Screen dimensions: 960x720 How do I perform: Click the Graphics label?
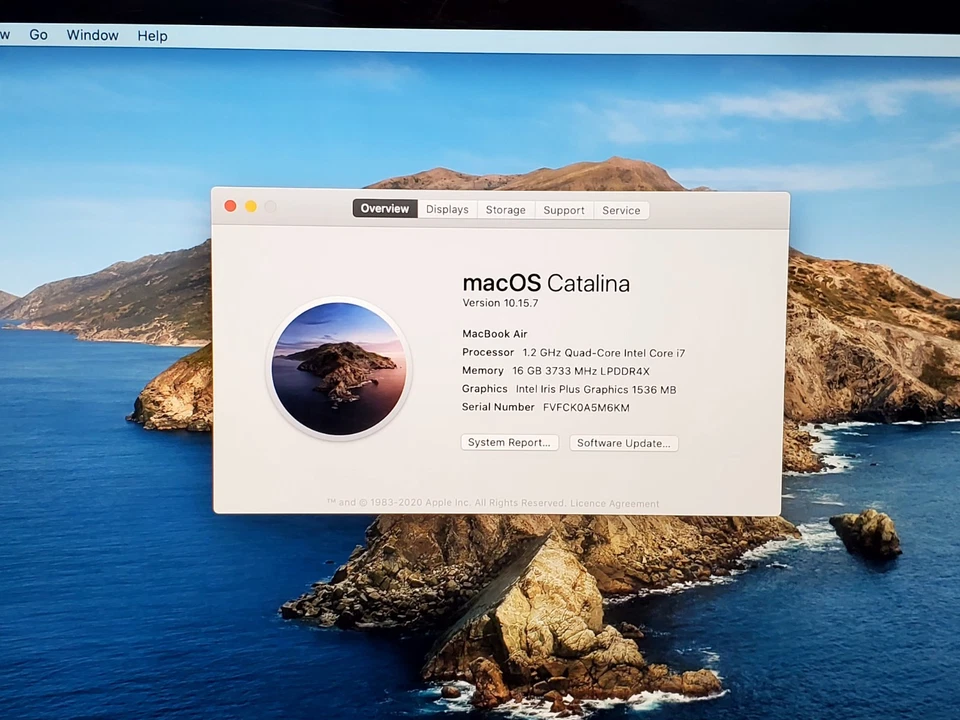click(x=484, y=389)
